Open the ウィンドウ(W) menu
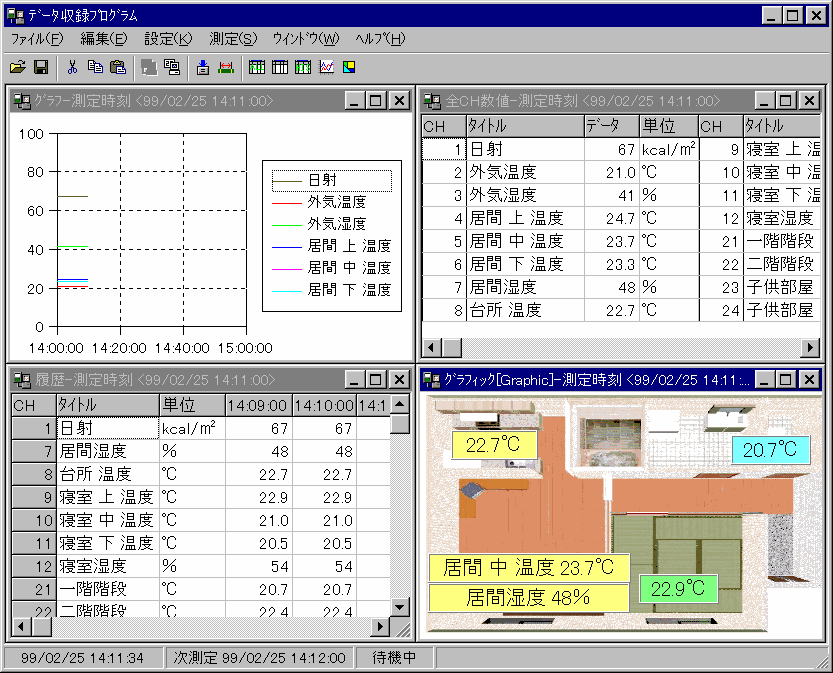833x673 pixels. coord(305,39)
